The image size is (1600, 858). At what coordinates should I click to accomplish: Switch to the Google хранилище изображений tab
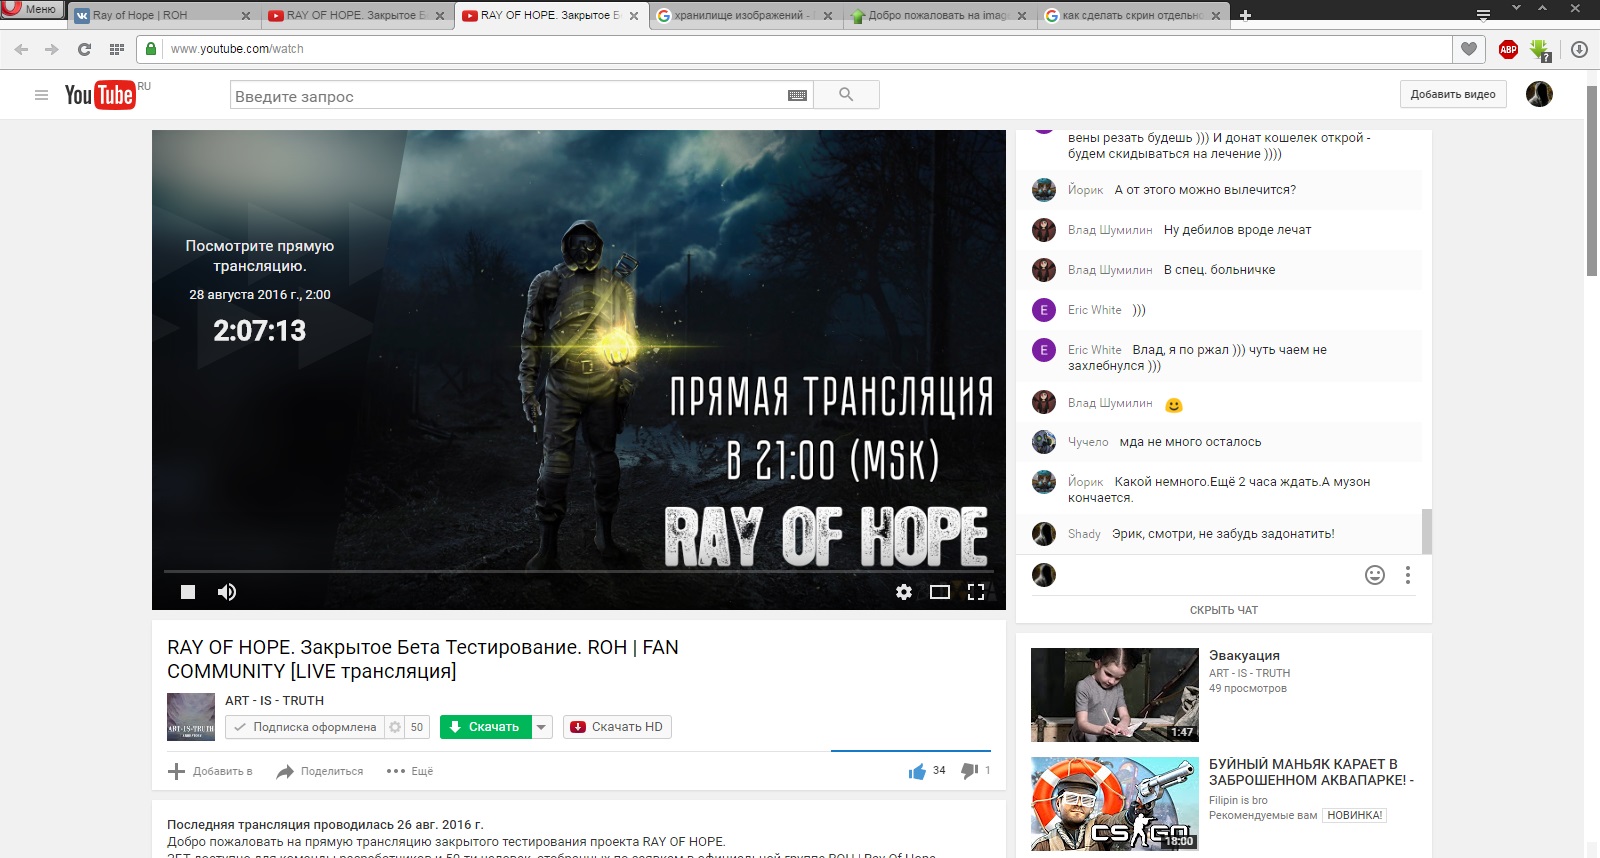743,15
